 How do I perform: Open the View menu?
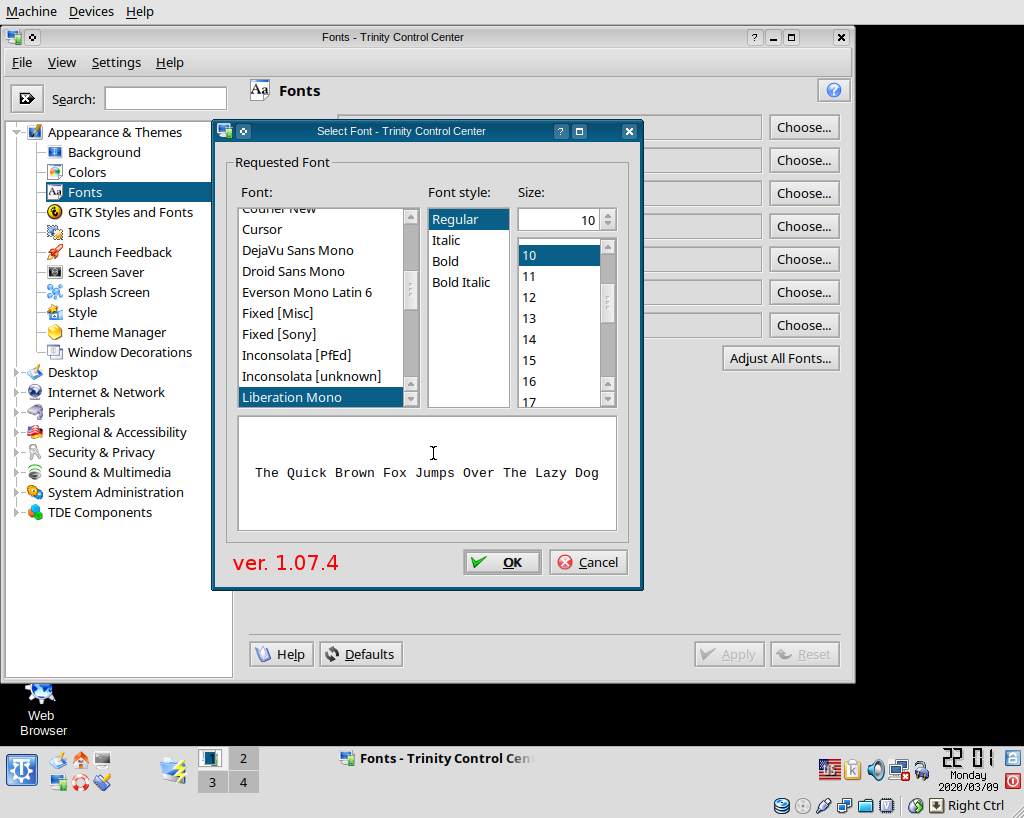[61, 63]
